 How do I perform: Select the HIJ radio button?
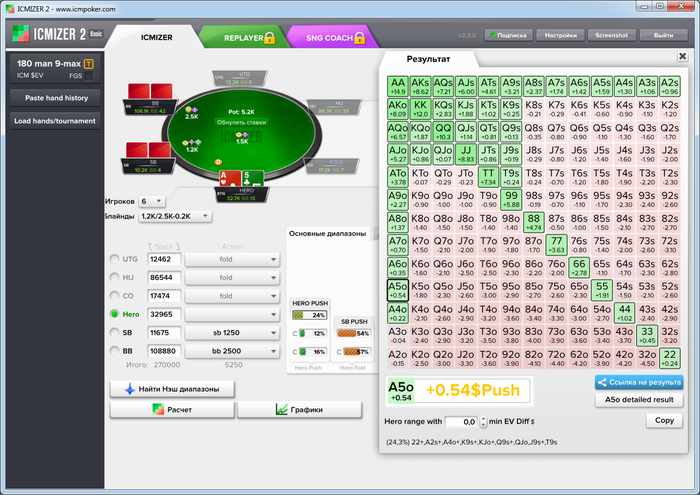[x=115, y=277]
